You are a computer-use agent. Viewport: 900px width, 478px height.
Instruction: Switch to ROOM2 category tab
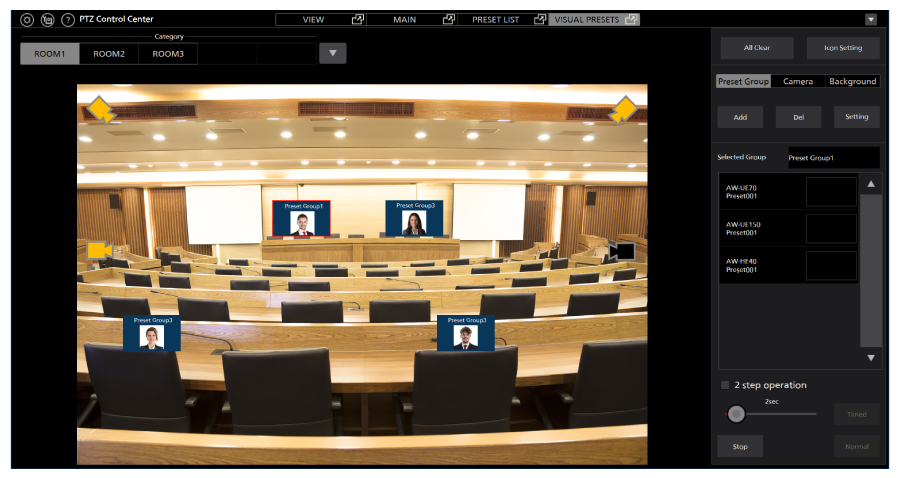coord(109,54)
